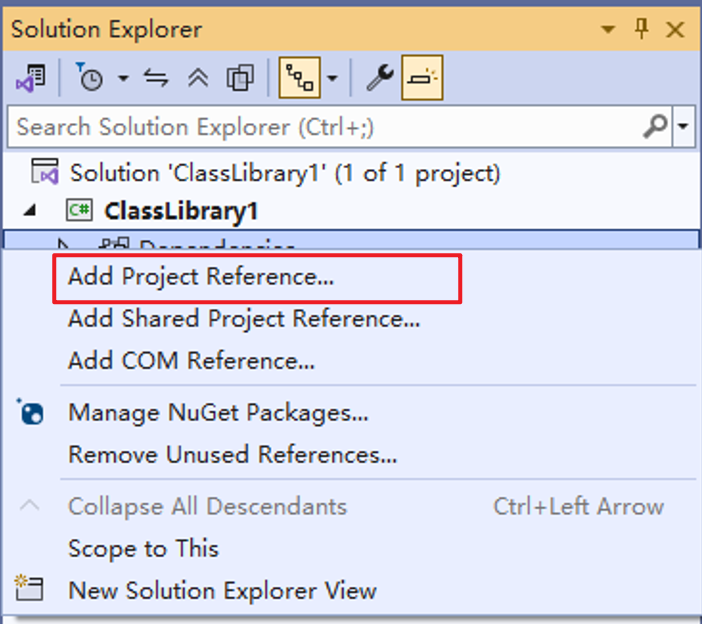This screenshot has height=624, width=702.
Task: Toggle Preview Selected Items button
Action: (x=423, y=78)
